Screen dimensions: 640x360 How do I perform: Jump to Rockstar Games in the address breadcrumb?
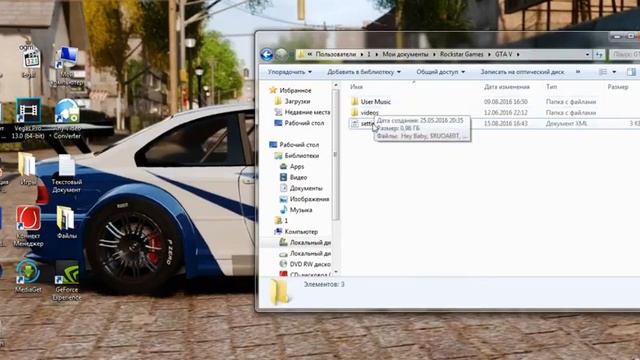tap(462, 54)
